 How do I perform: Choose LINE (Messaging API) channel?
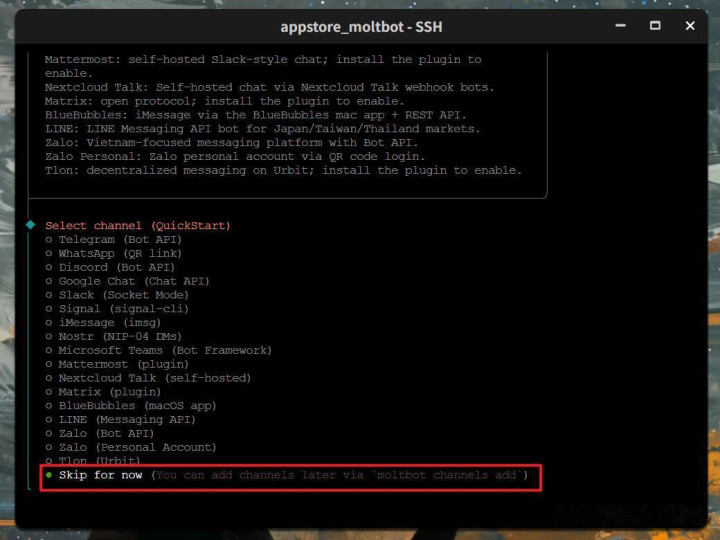point(120,420)
